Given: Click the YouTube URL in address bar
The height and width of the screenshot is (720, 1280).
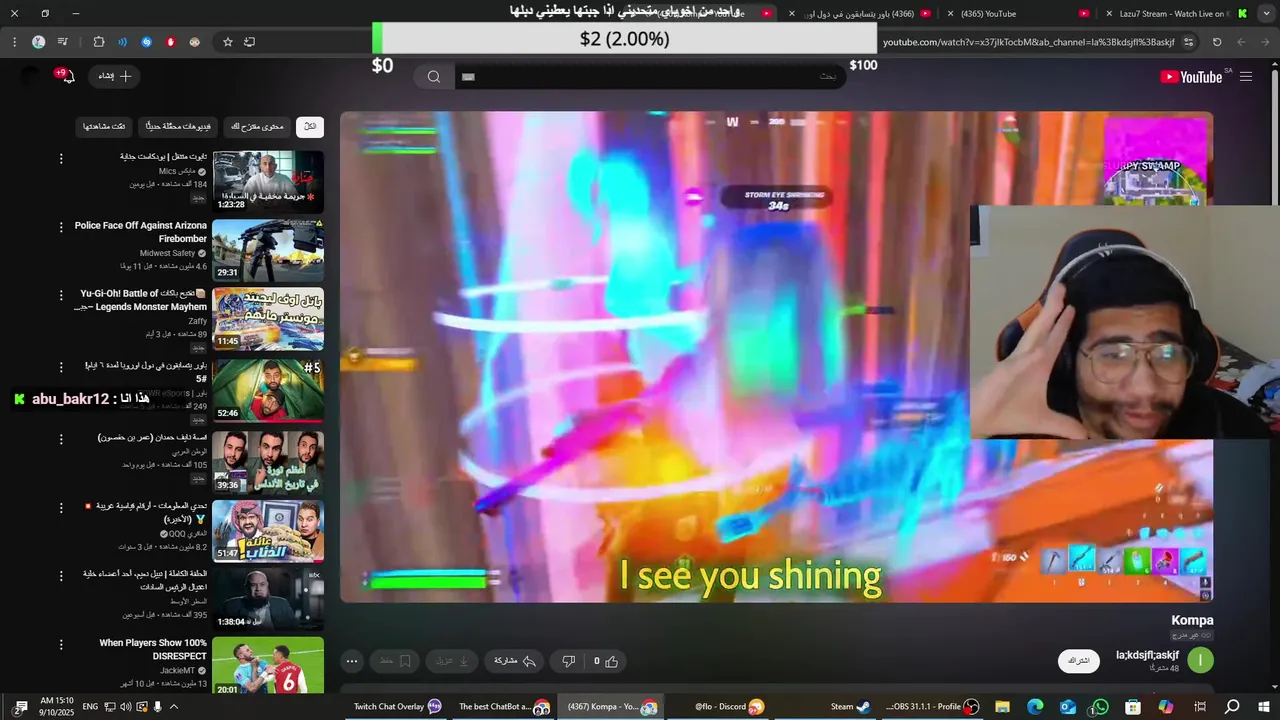Looking at the screenshot, I should (x=1029, y=42).
